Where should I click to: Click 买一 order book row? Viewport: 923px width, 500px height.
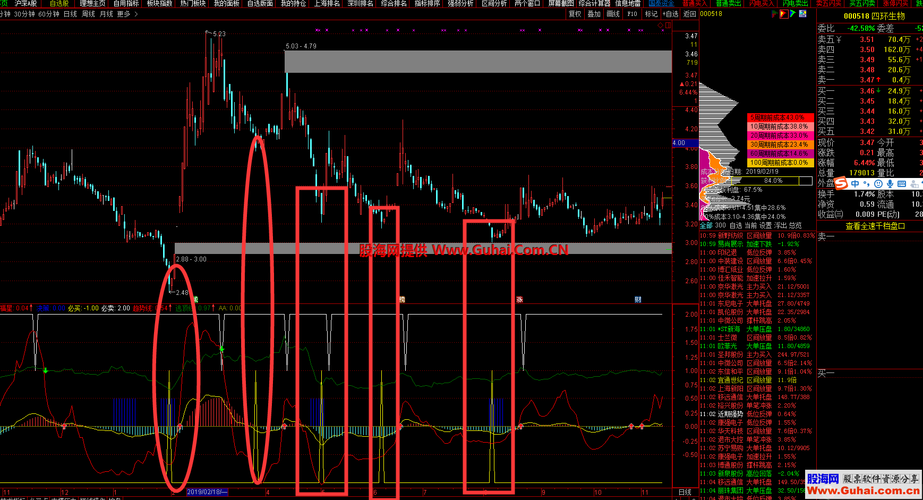(x=869, y=91)
